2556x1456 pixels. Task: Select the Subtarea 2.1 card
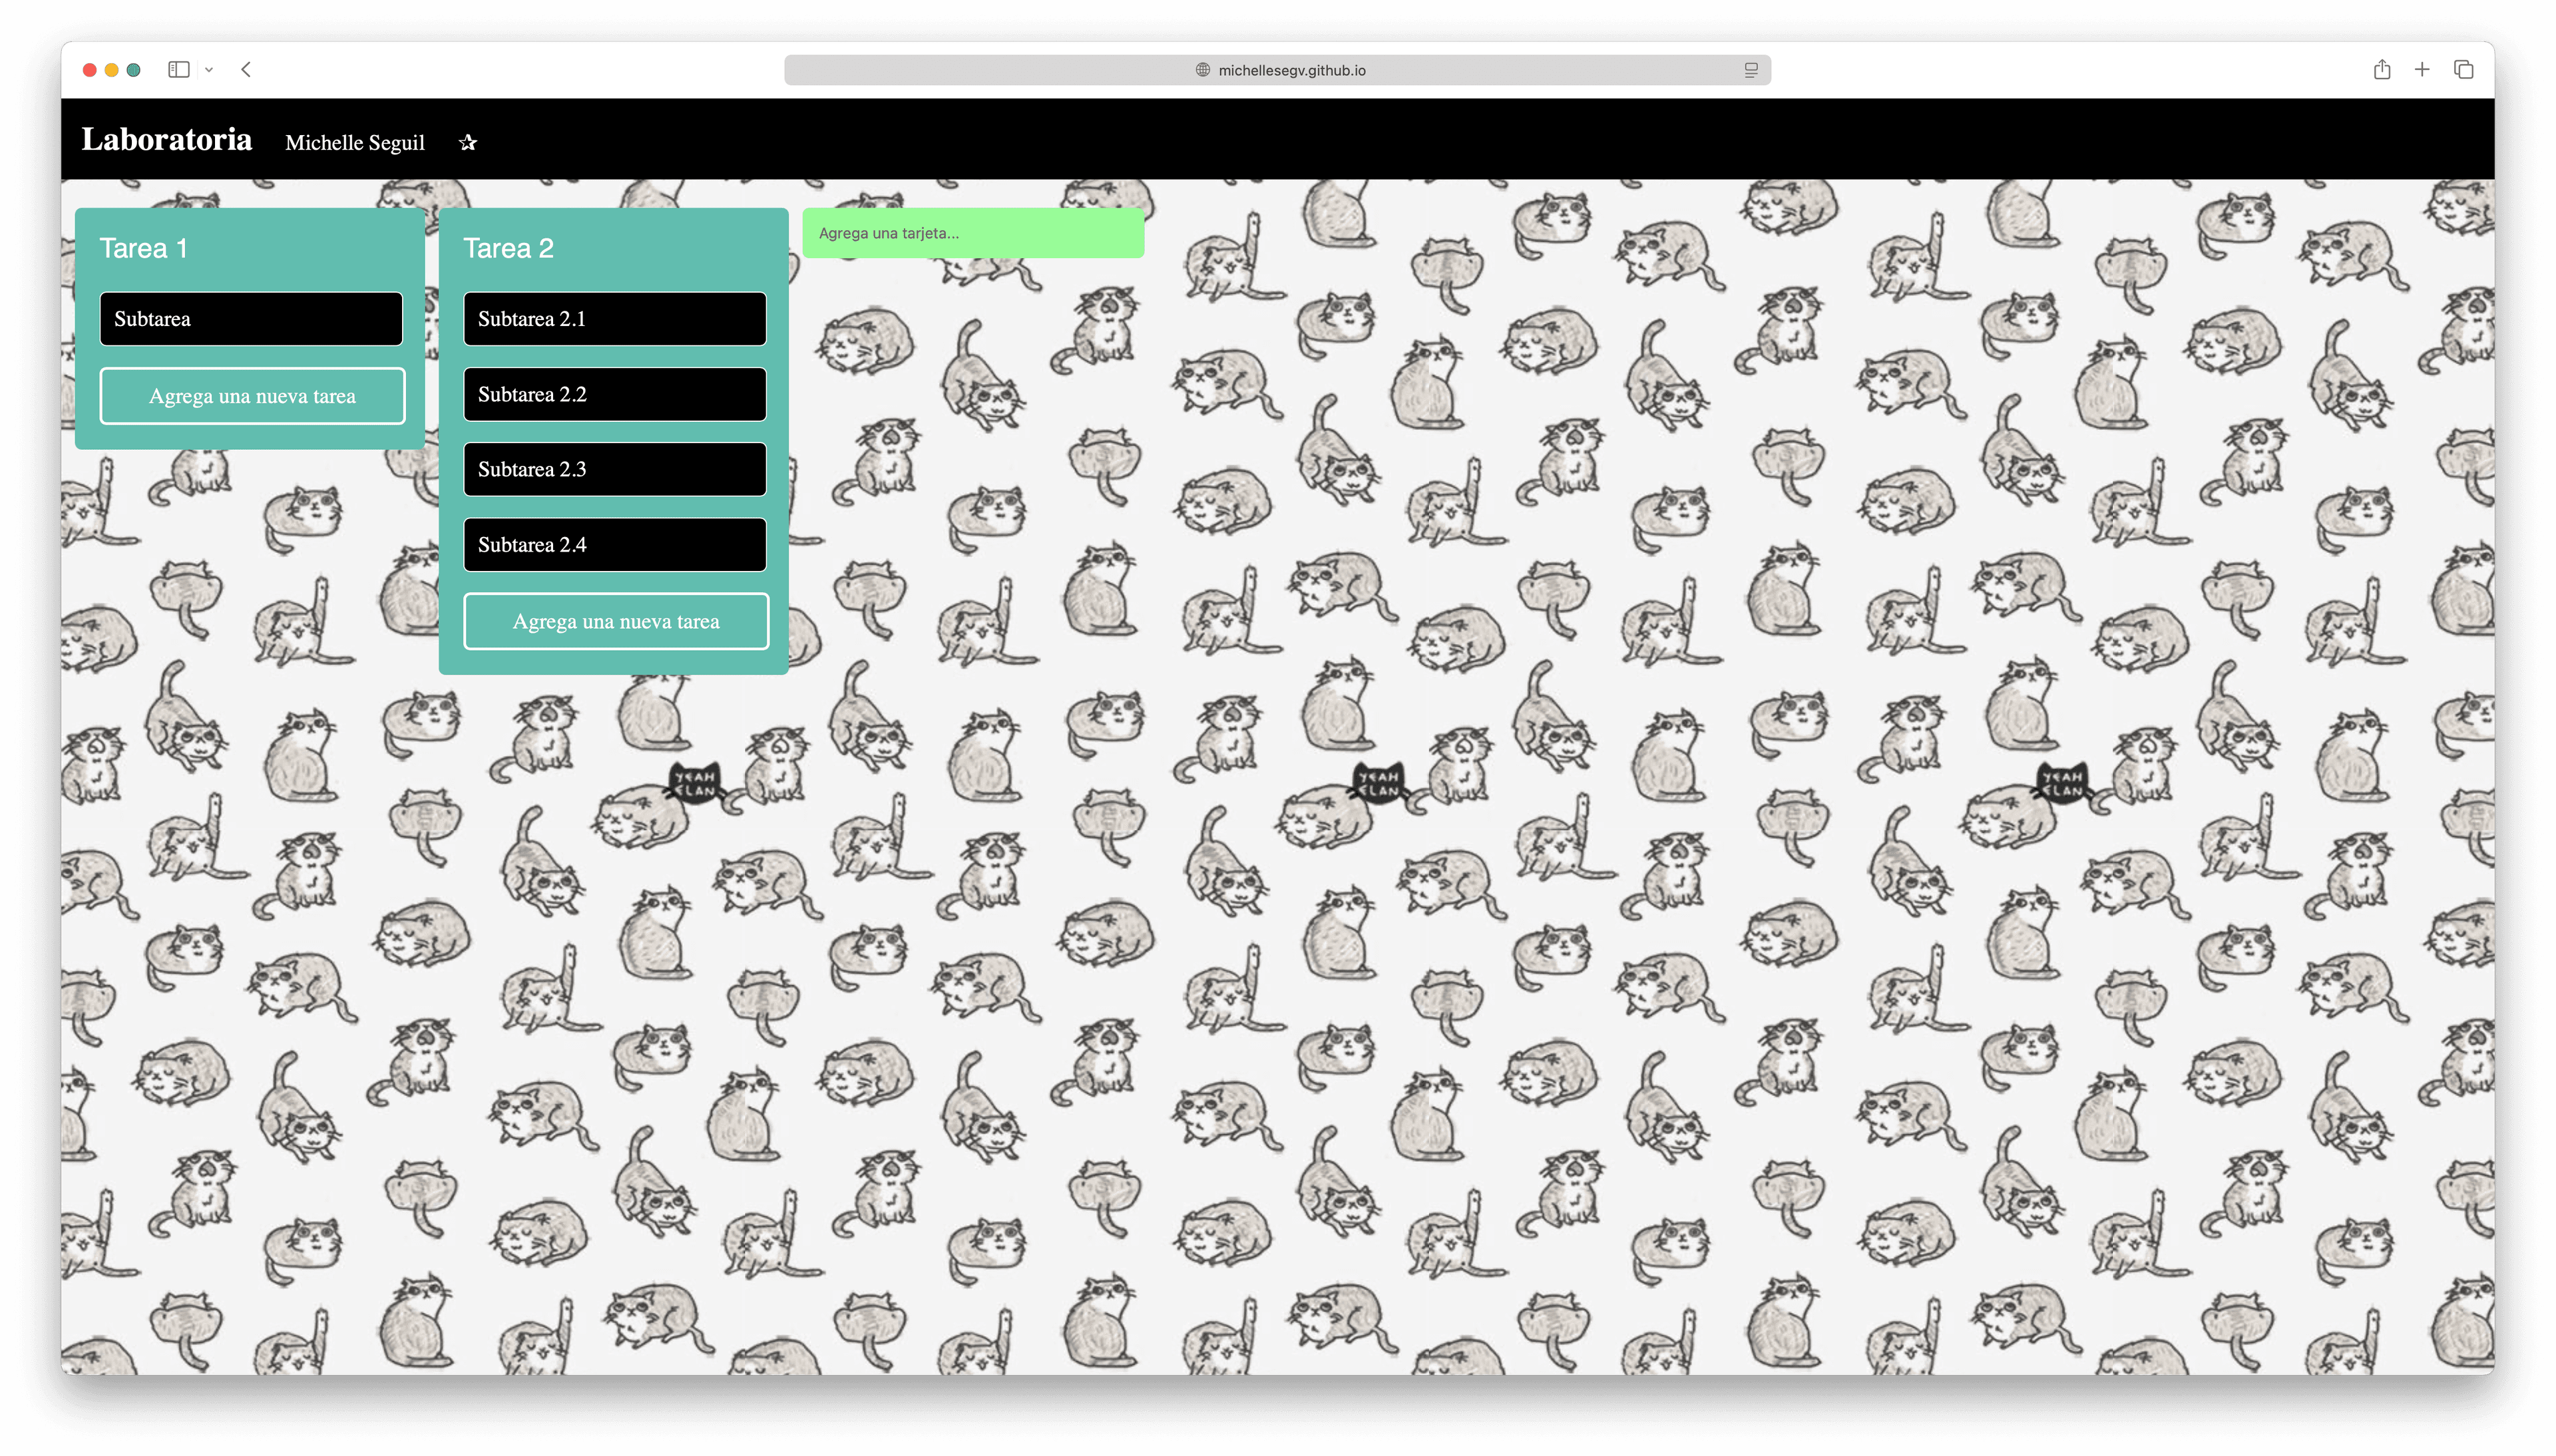(x=615, y=319)
